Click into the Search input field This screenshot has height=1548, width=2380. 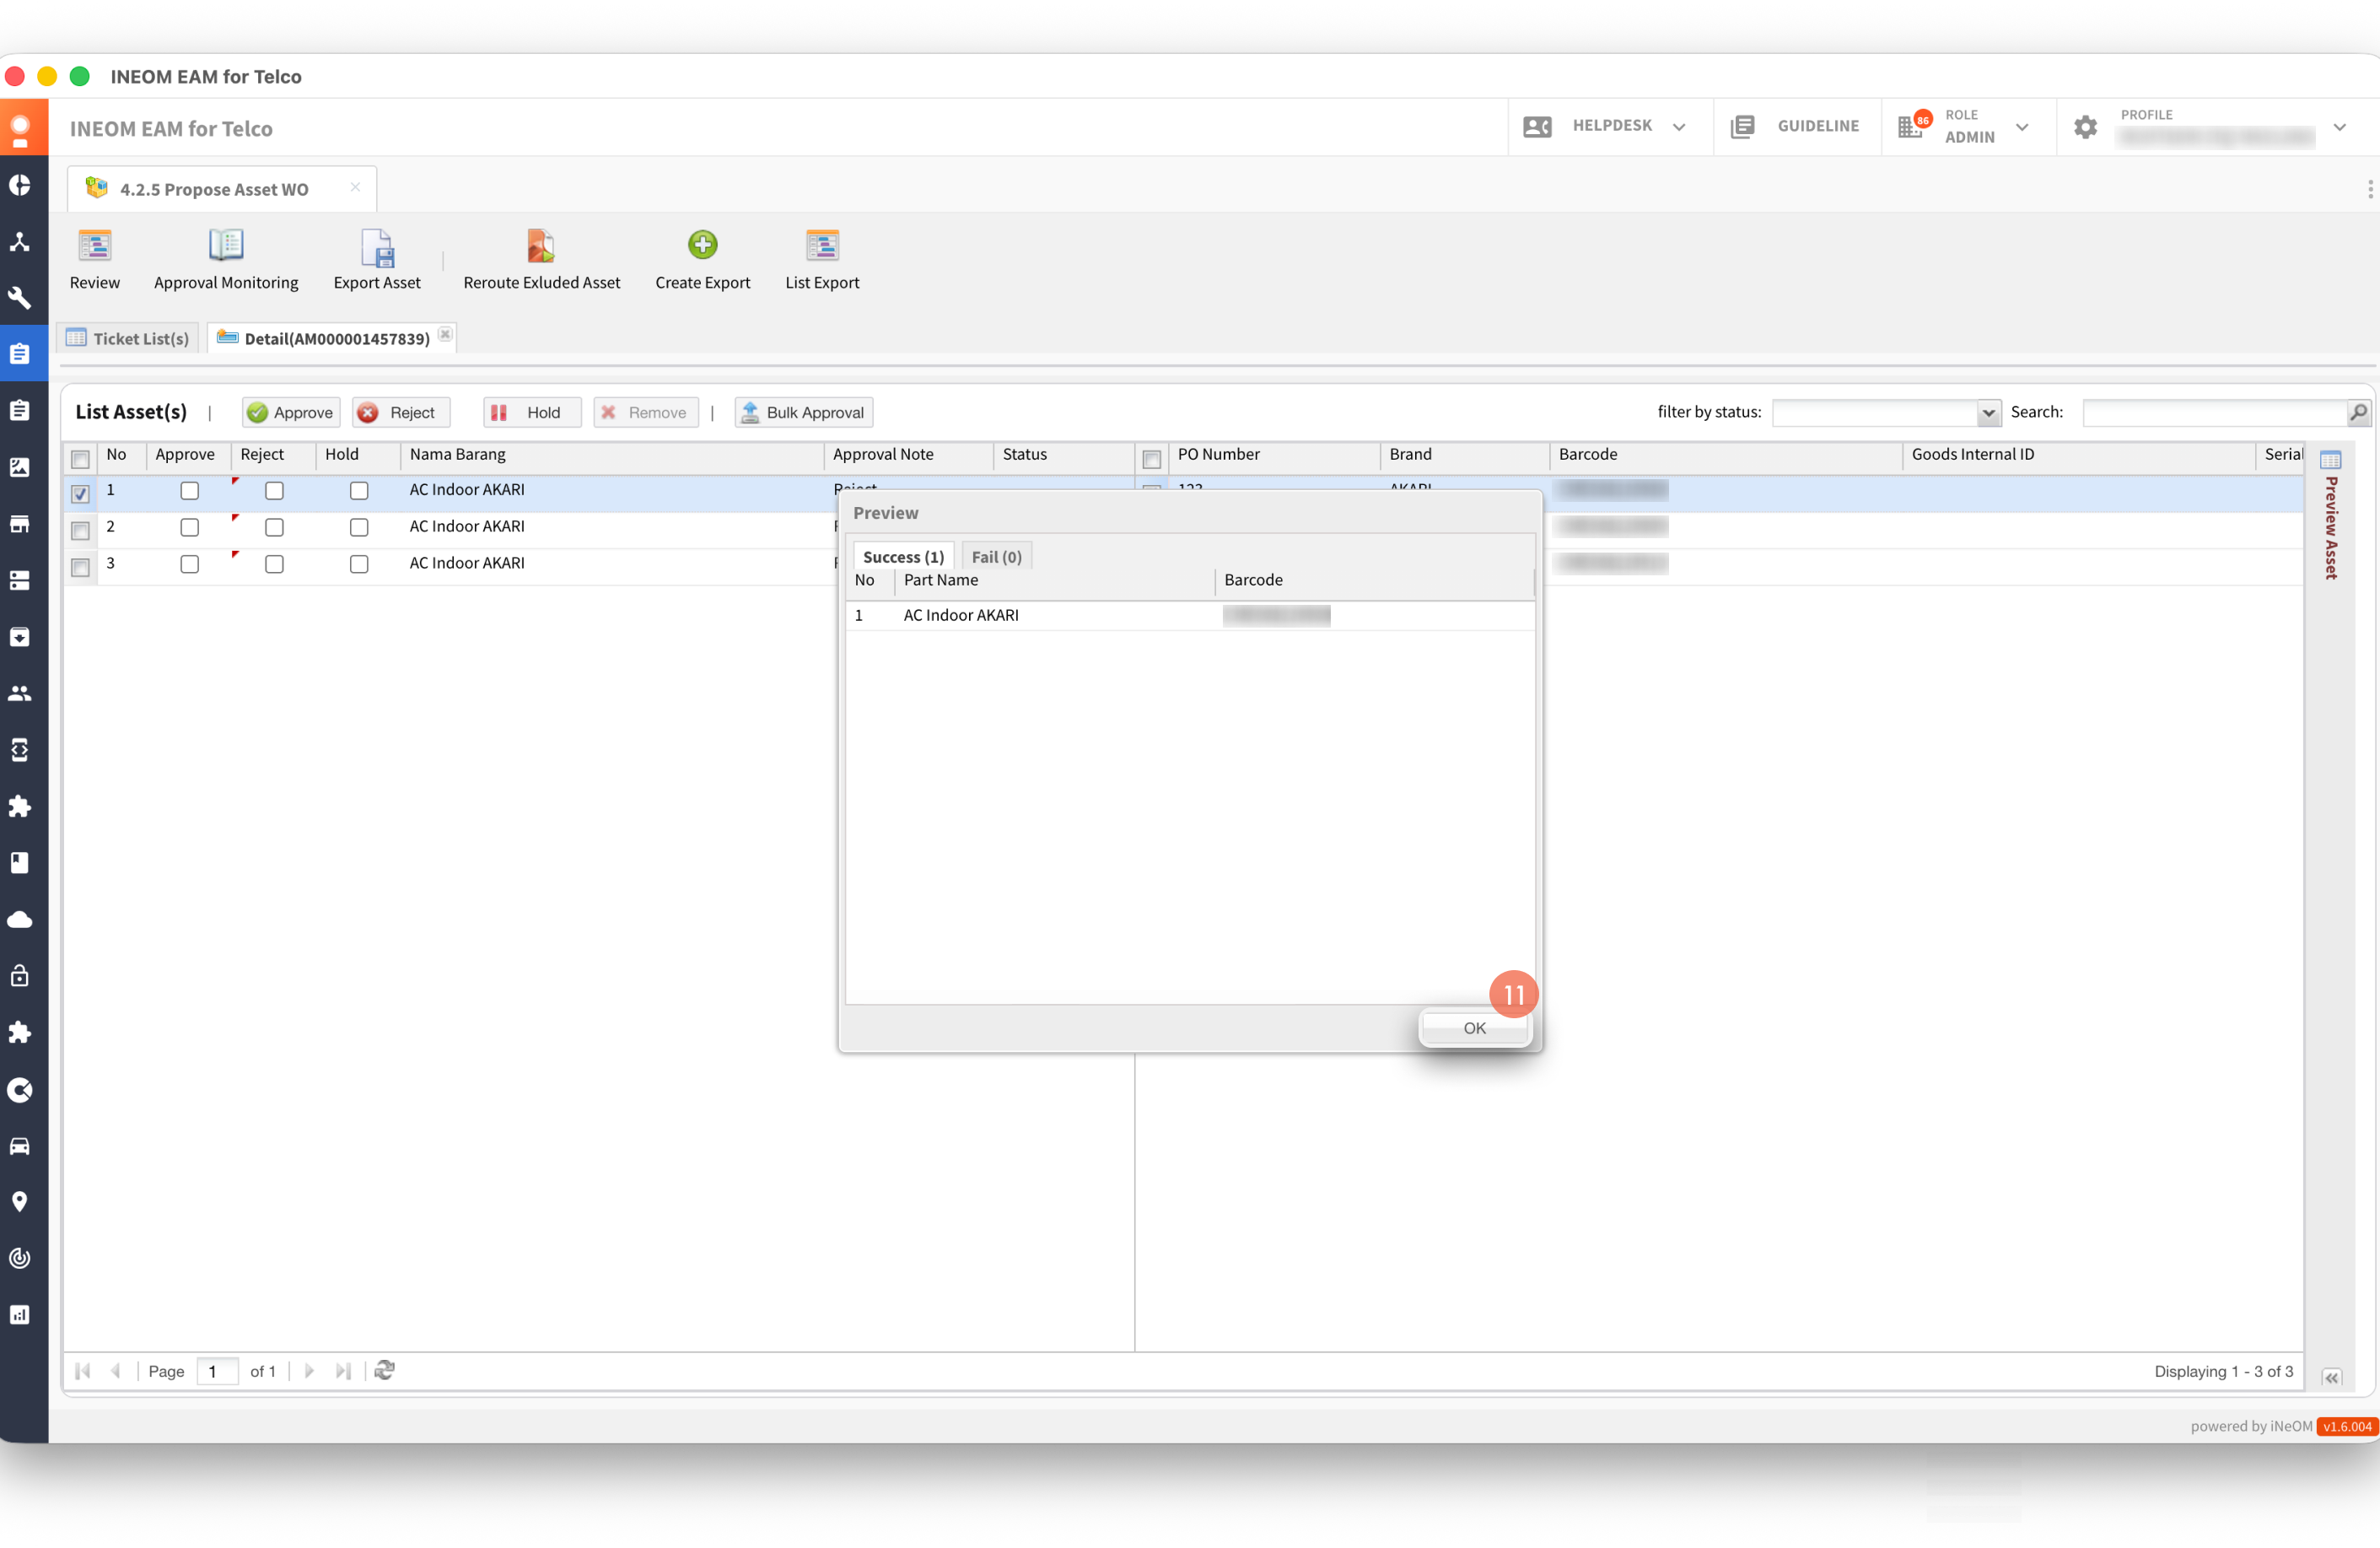[x=2214, y=413]
